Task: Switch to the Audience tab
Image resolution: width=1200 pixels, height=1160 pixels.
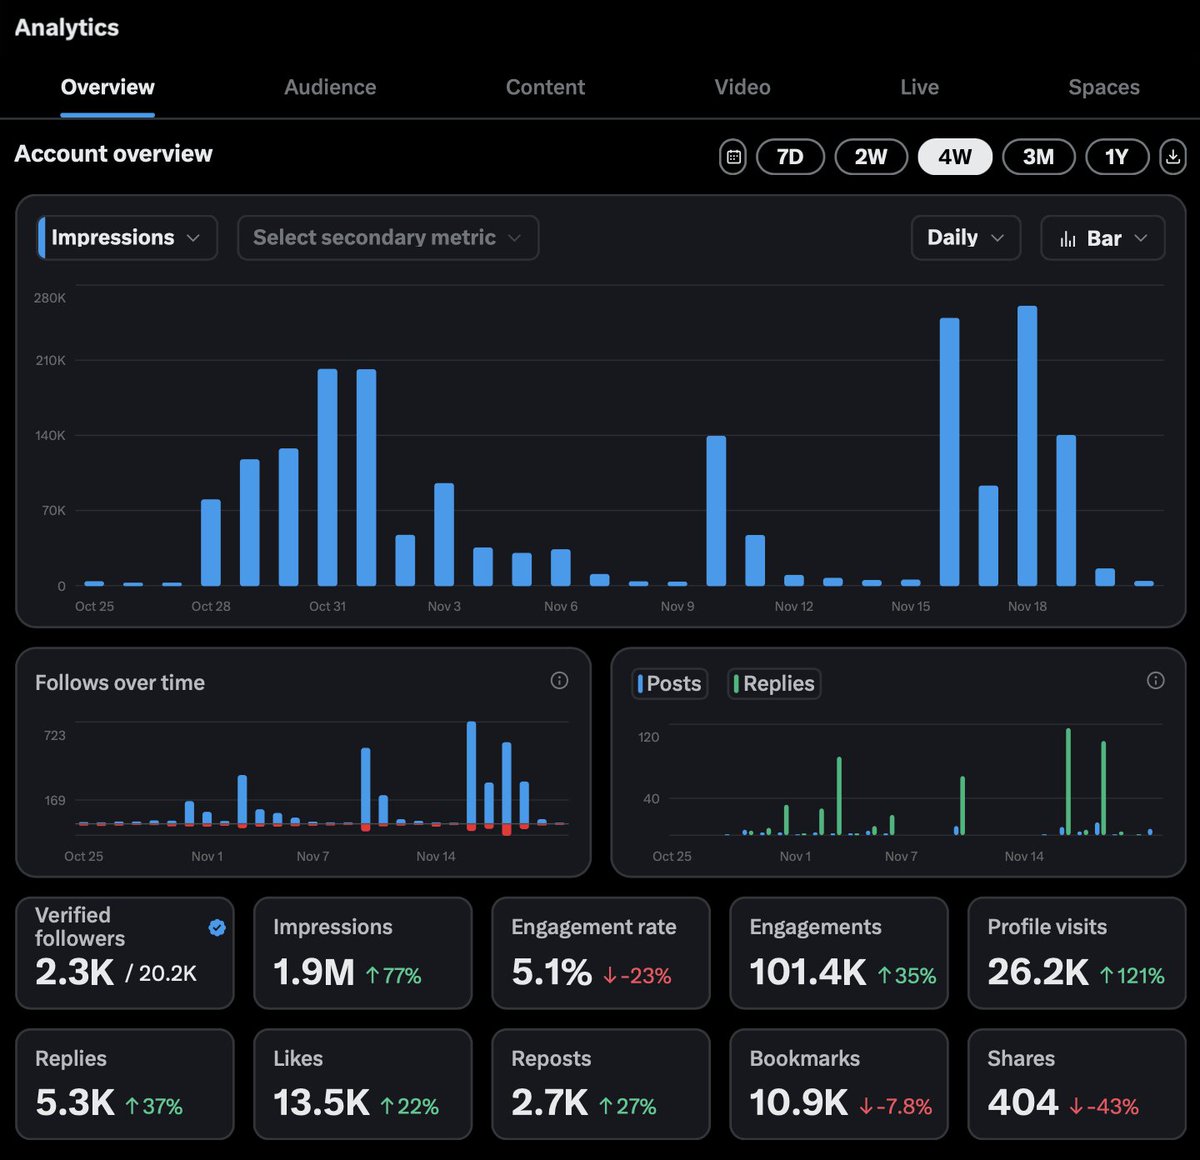Action: [x=330, y=87]
